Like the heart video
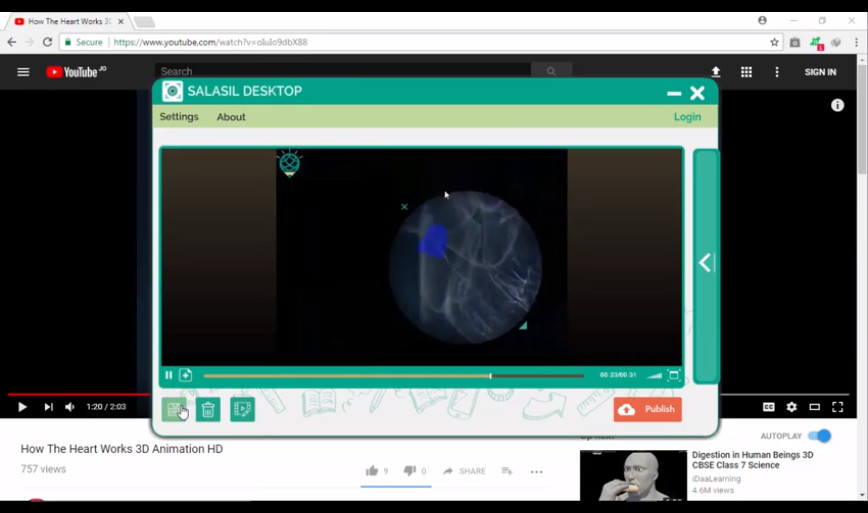The width and height of the screenshot is (868, 513). coord(371,471)
